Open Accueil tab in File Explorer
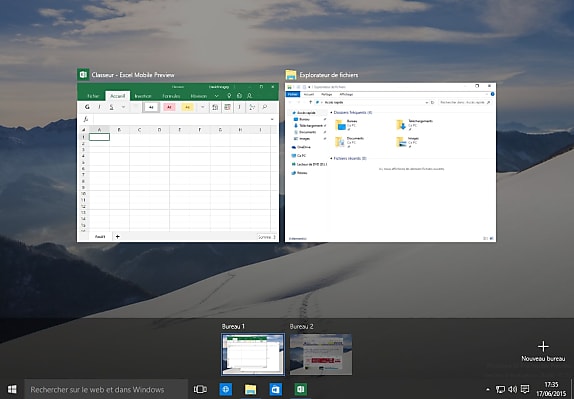This screenshot has height=399, width=574. click(x=309, y=94)
